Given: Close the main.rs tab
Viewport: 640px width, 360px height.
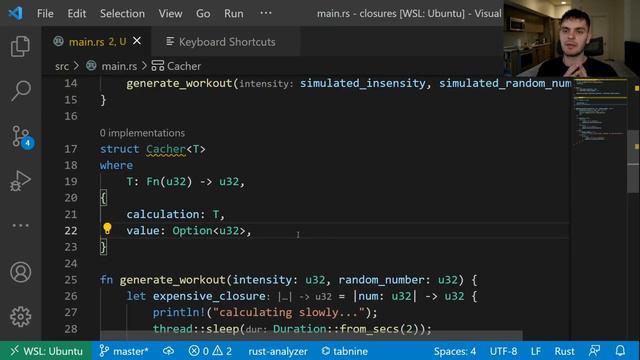Looking at the screenshot, I should pos(137,41).
